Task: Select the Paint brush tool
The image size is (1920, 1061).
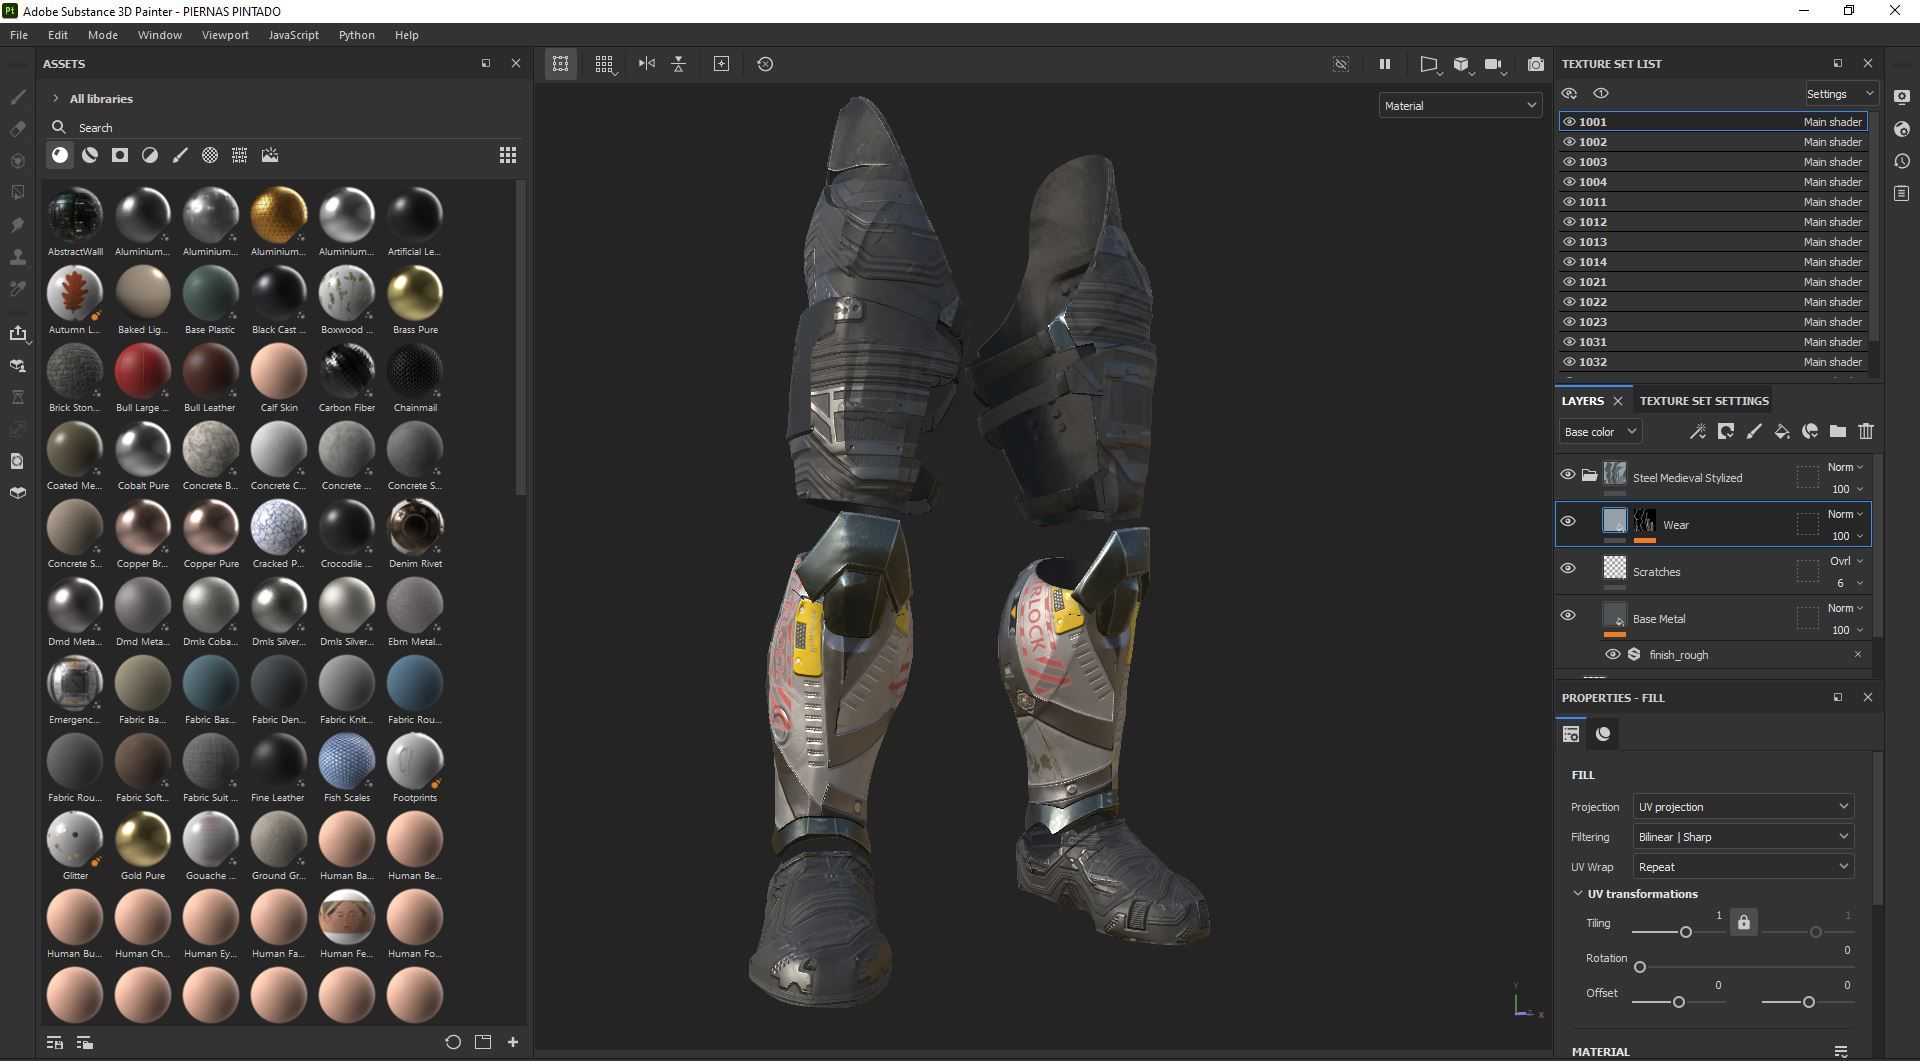Action: point(18,97)
